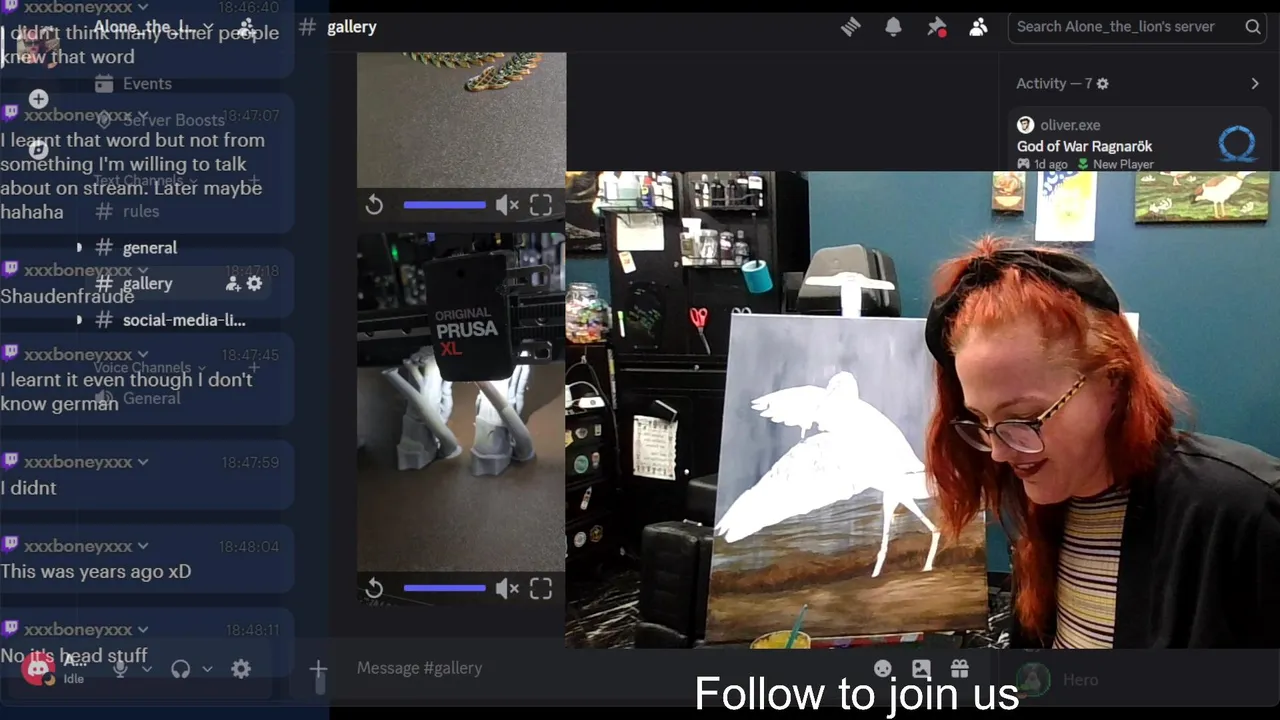The width and height of the screenshot is (1280, 720).
Task: Open the rules channel
Action: point(141,211)
